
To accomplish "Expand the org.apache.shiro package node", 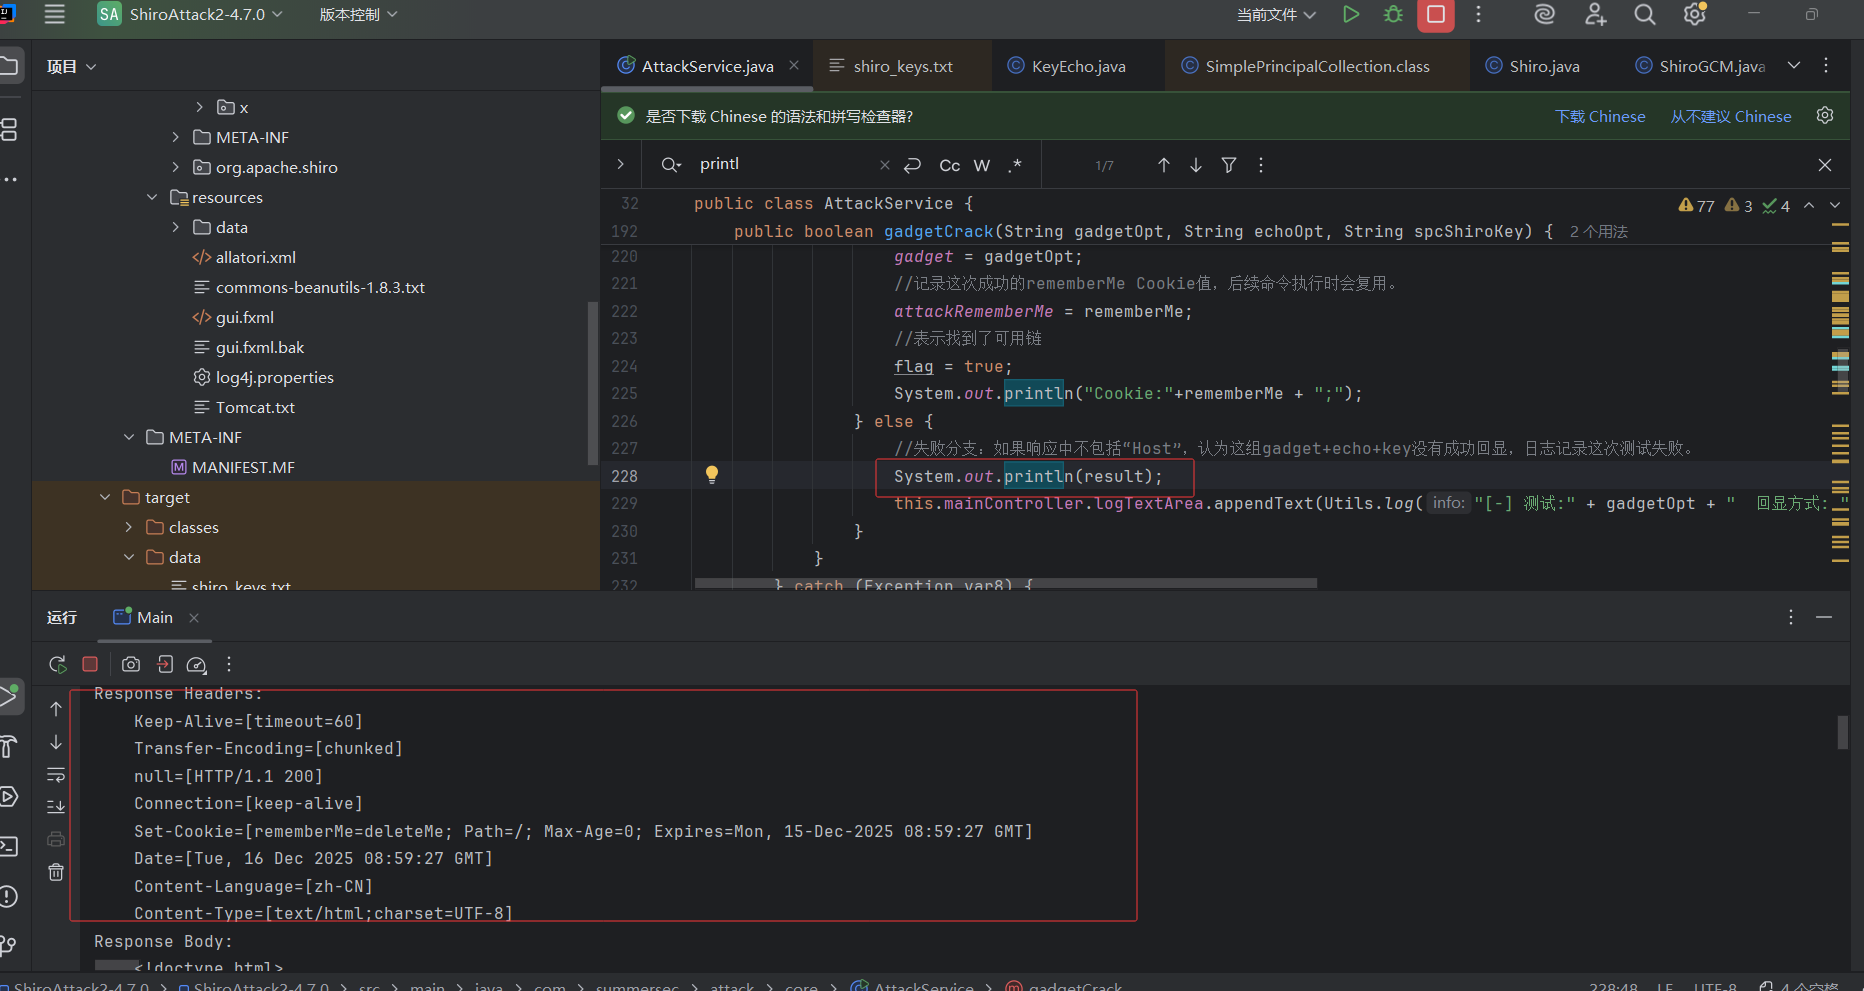I will pyautogui.click(x=176, y=167).
